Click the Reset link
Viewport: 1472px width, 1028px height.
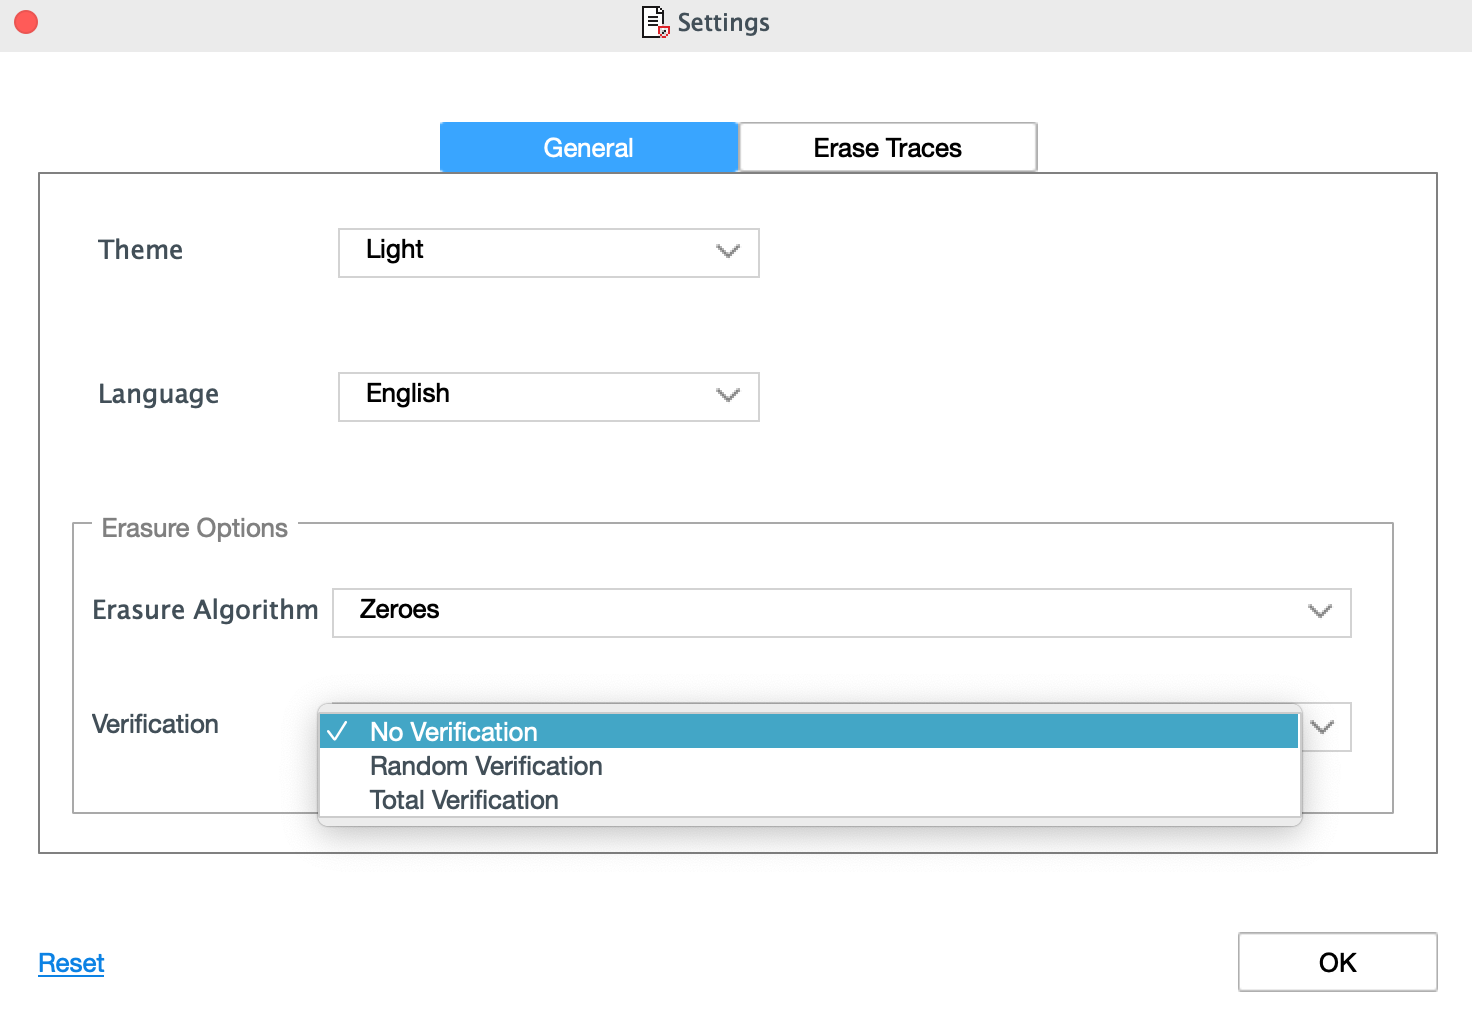pyautogui.click(x=71, y=963)
